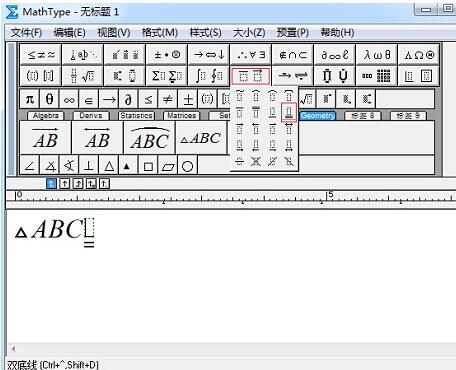Open the 文件(F) menu

[26, 33]
